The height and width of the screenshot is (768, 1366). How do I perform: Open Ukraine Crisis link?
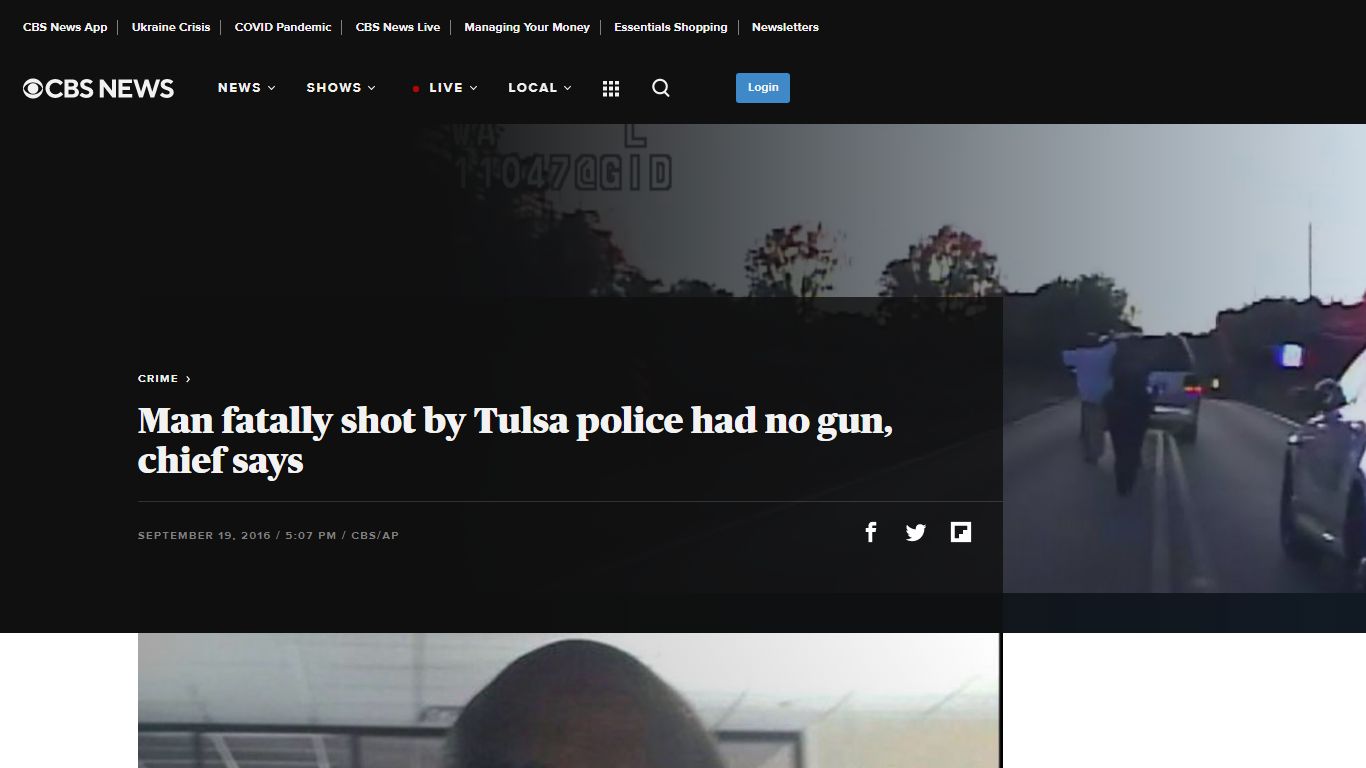click(171, 27)
